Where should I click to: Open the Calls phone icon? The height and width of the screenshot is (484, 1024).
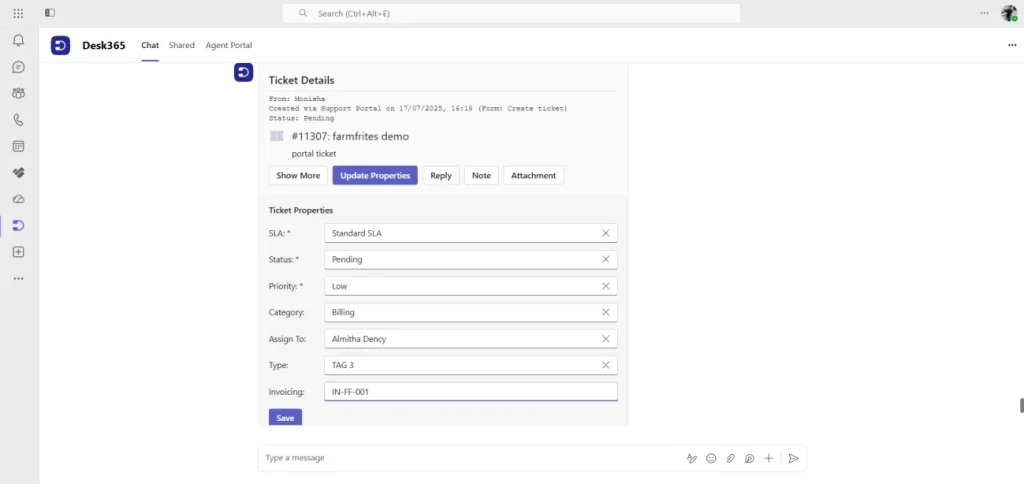point(18,120)
